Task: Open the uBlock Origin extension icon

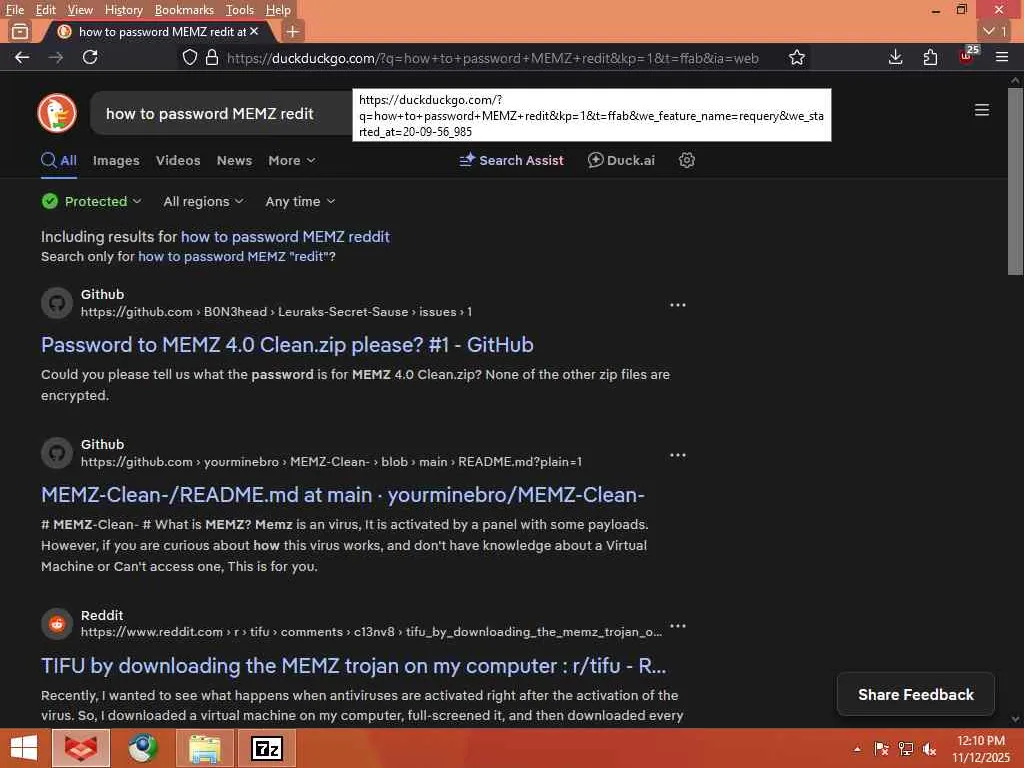Action: (x=966, y=57)
